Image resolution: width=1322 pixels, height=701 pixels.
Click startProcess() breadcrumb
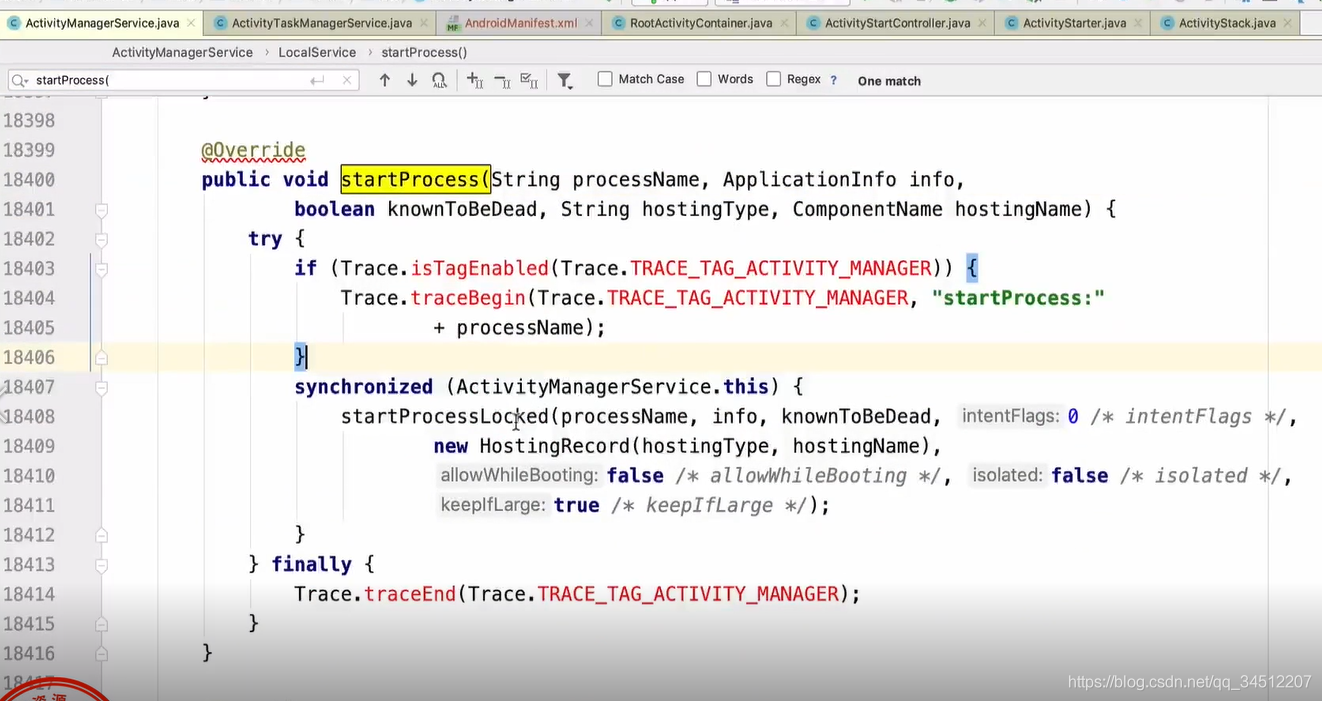424,52
